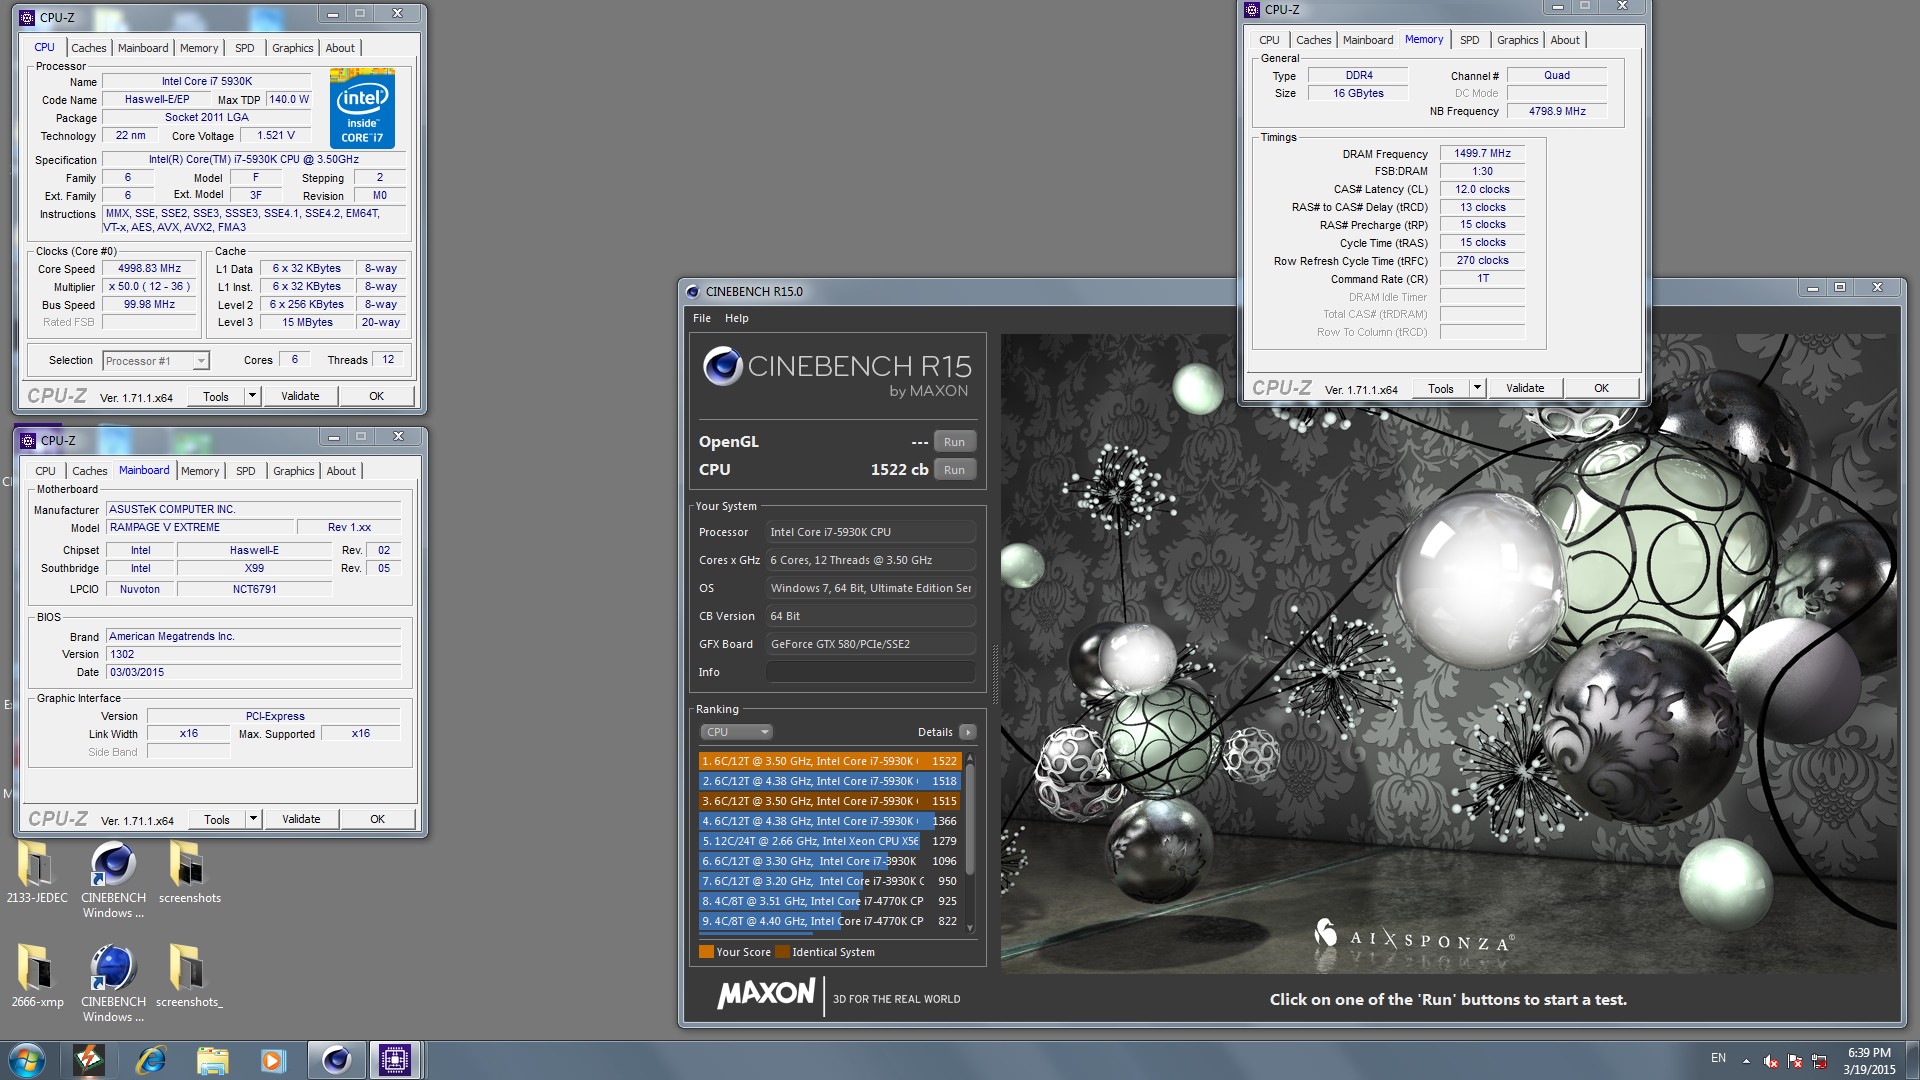The width and height of the screenshot is (1920, 1080).
Task: Open the Cinebench Help menu
Action: coord(737,318)
